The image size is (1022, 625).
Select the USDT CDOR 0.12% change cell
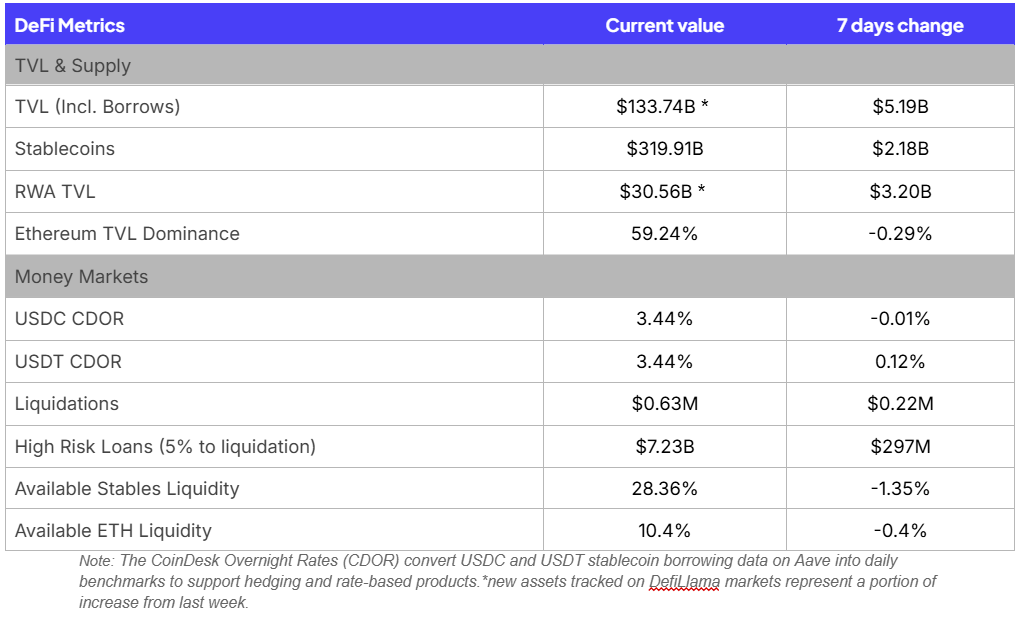900,361
